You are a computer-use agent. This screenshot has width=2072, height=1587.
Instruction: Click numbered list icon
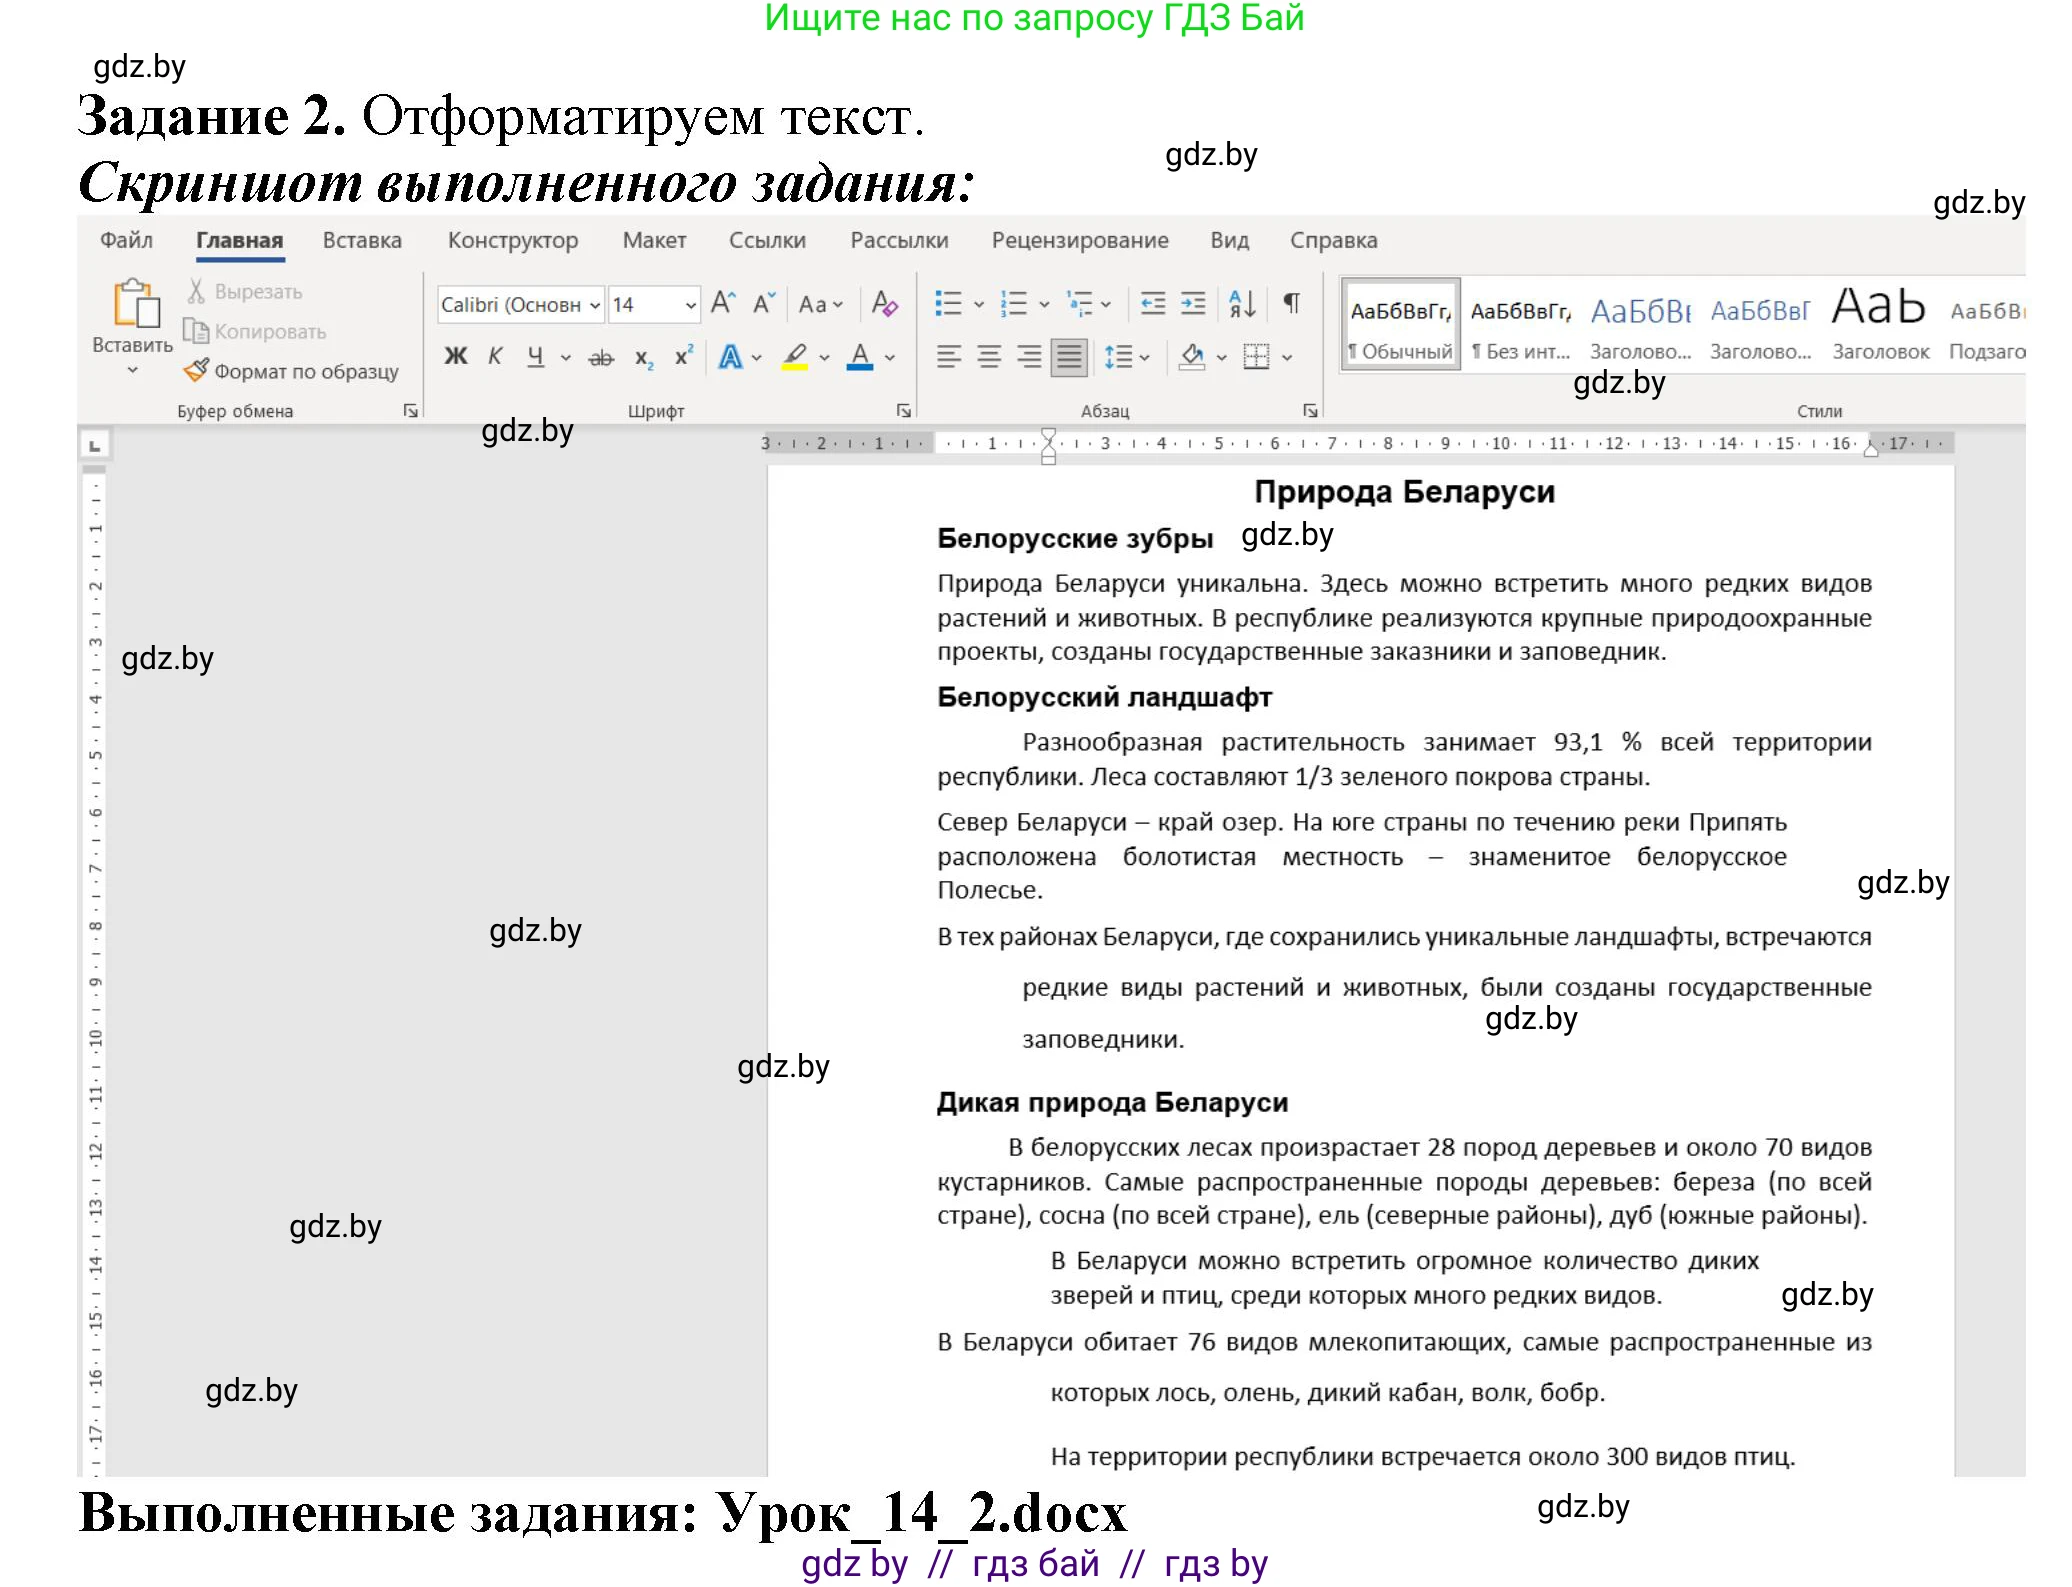point(1014,303)
